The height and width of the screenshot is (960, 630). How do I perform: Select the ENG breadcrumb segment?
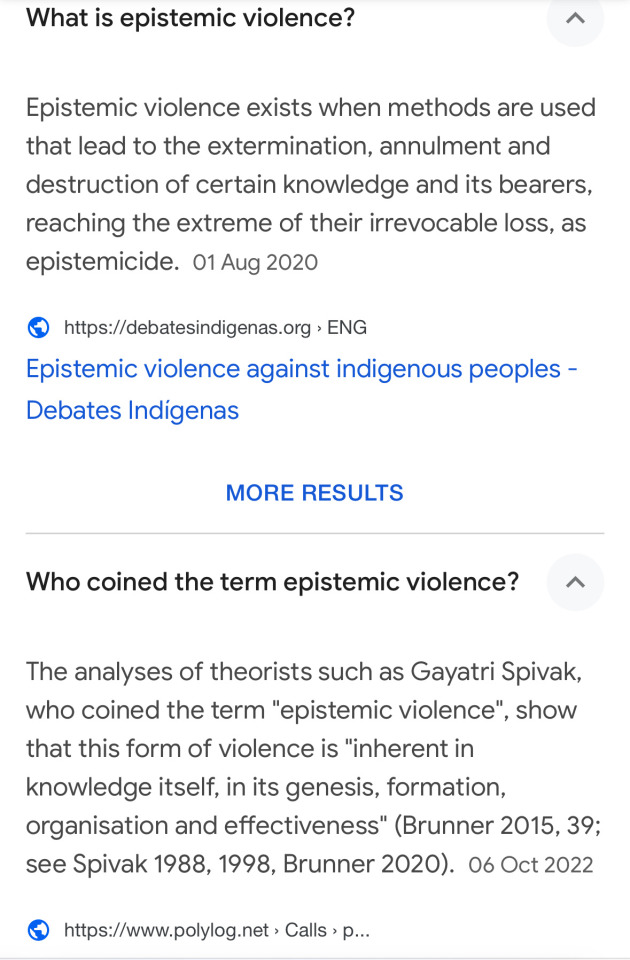tap(347, 328)
